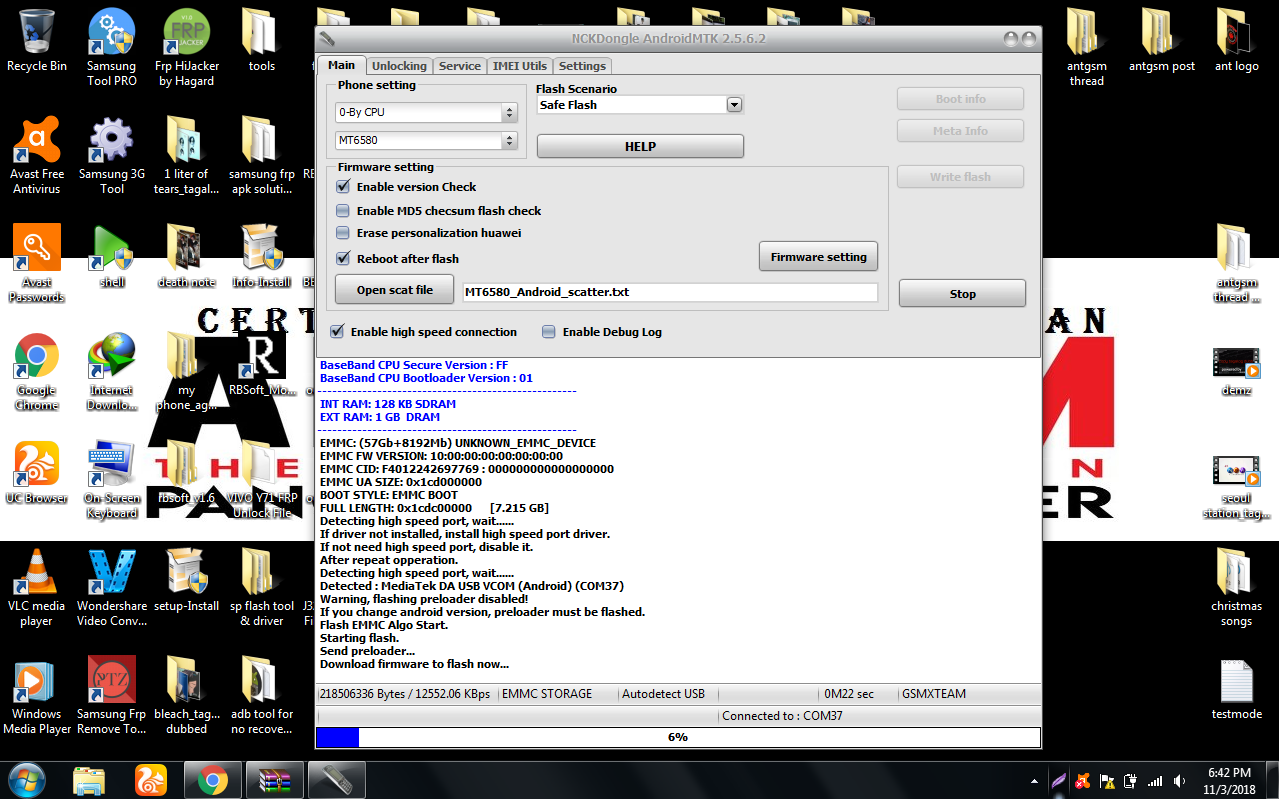
Task: Click the Connected to COM37 status
Action: (x=782, y=716)
